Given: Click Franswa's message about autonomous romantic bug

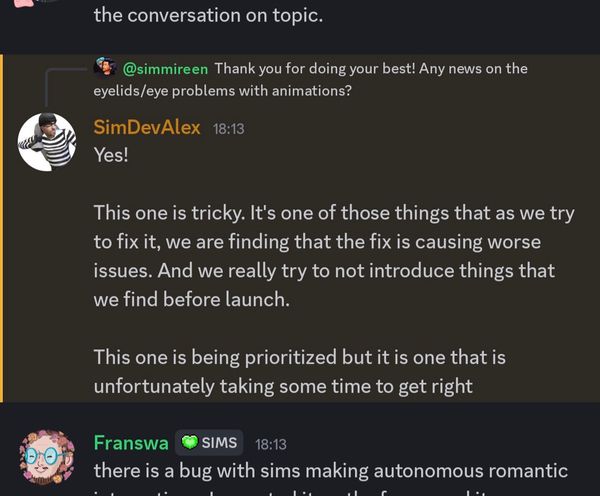Looking at the screenshot, I should tap(330, 470).
